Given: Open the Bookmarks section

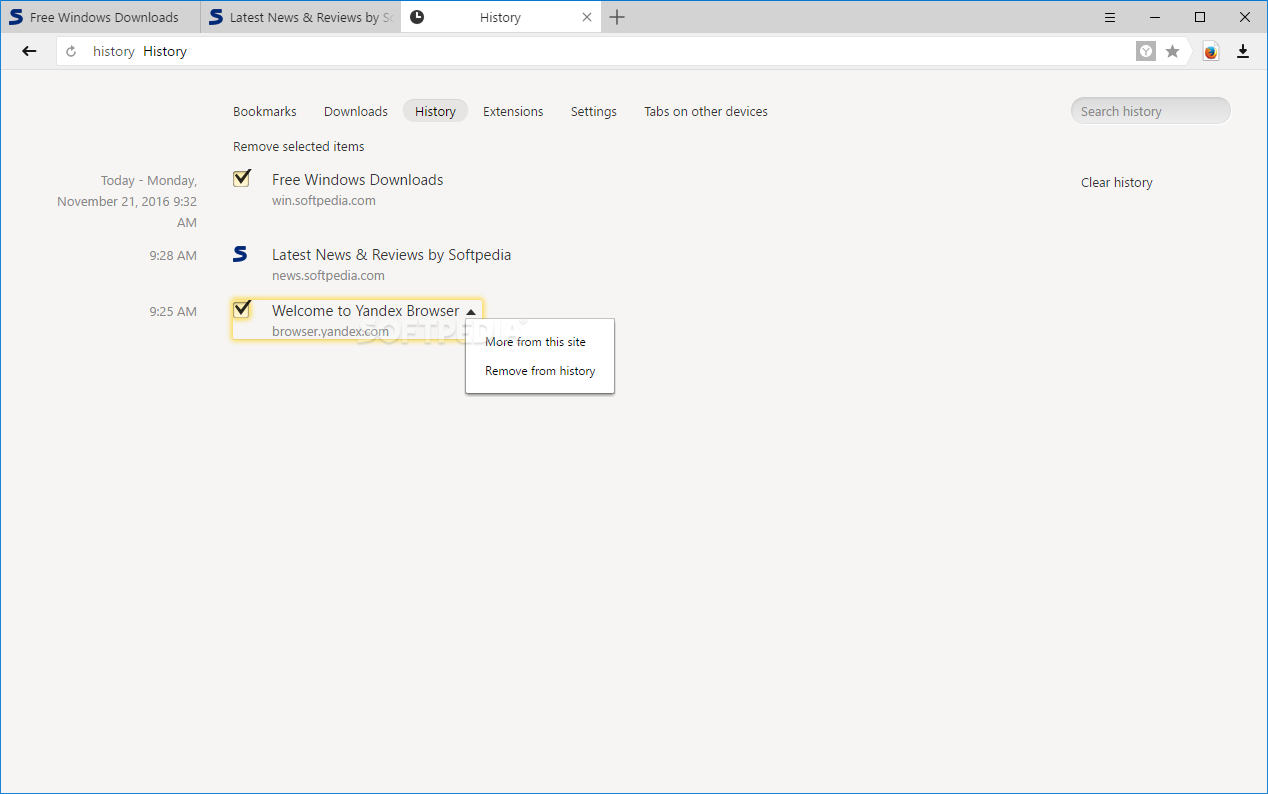Looking at the screenshot, I should point(265,111).
